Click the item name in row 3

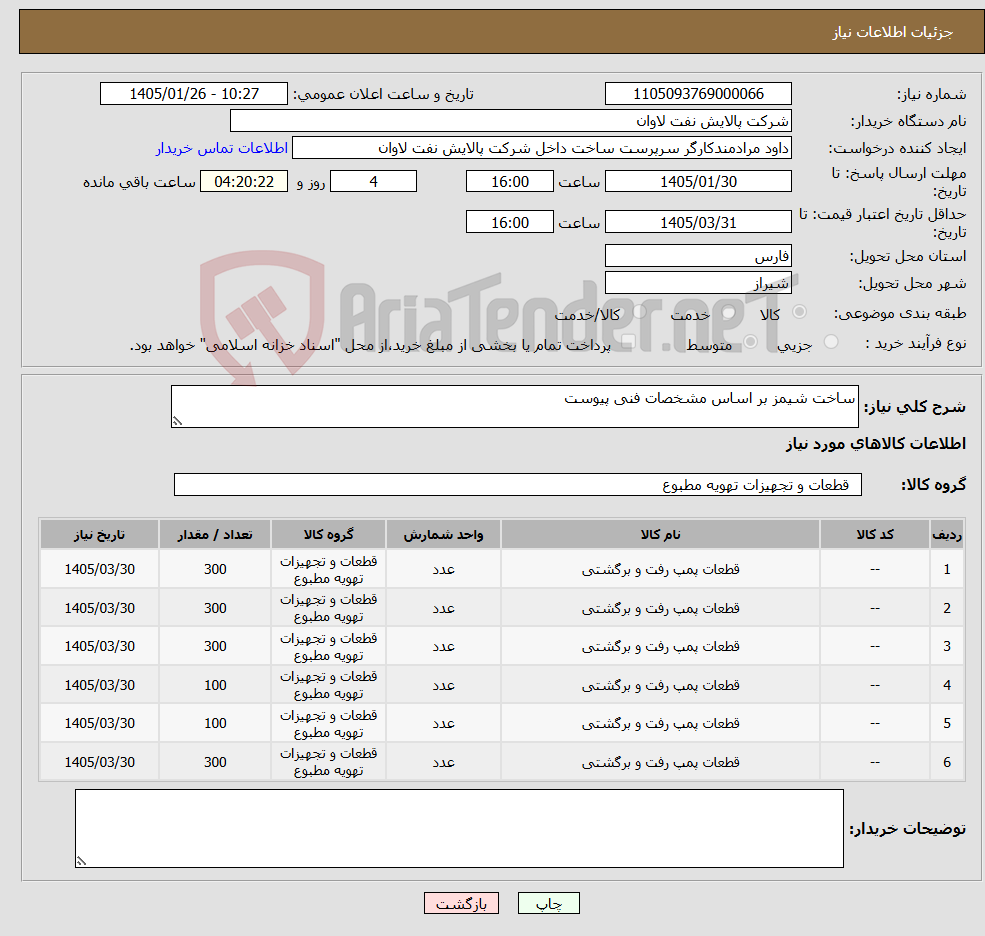[660, 646]
